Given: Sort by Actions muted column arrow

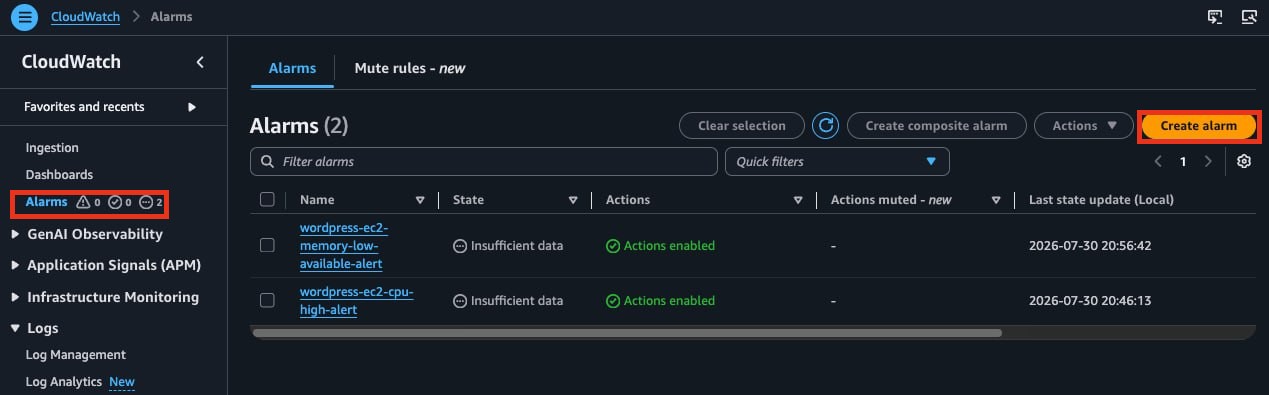Looking at the screenshot, I should [996, 200].
